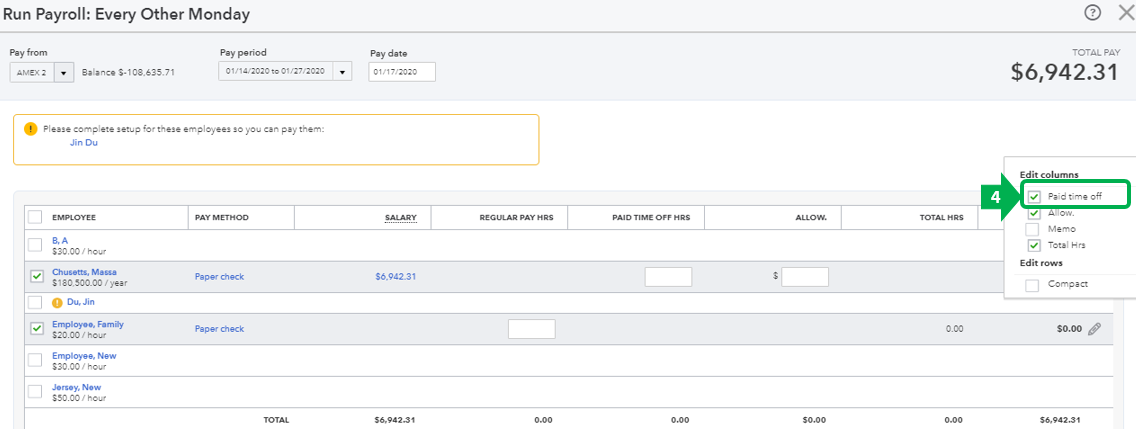Click Paper check for Employee, Family
Viewport: 1136px width, 429px height.
[x=220, y=329]
